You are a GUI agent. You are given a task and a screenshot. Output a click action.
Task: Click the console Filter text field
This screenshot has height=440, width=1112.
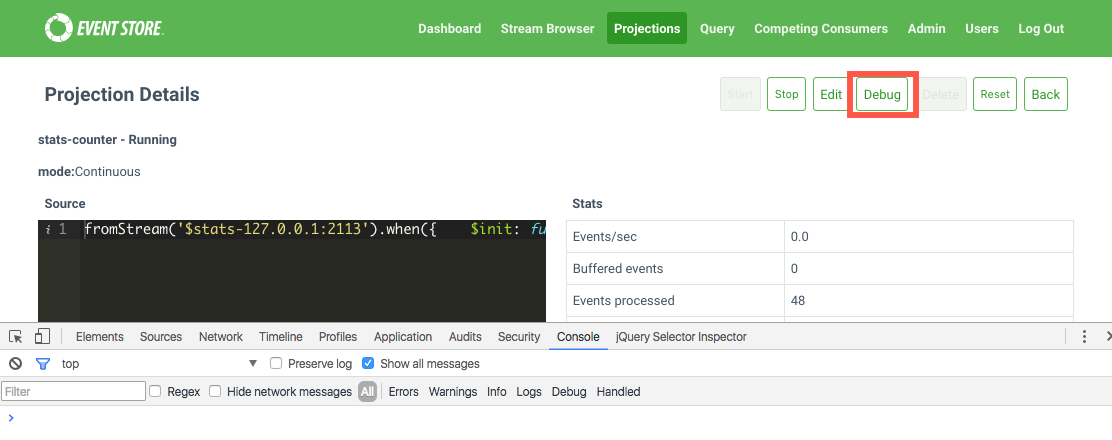click(x=74, y=392)
